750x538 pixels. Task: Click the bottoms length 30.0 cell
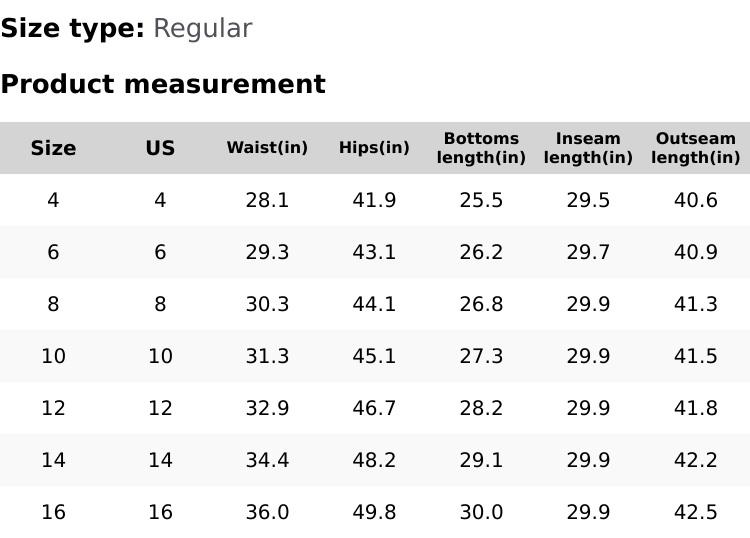(x=481, y=512)
